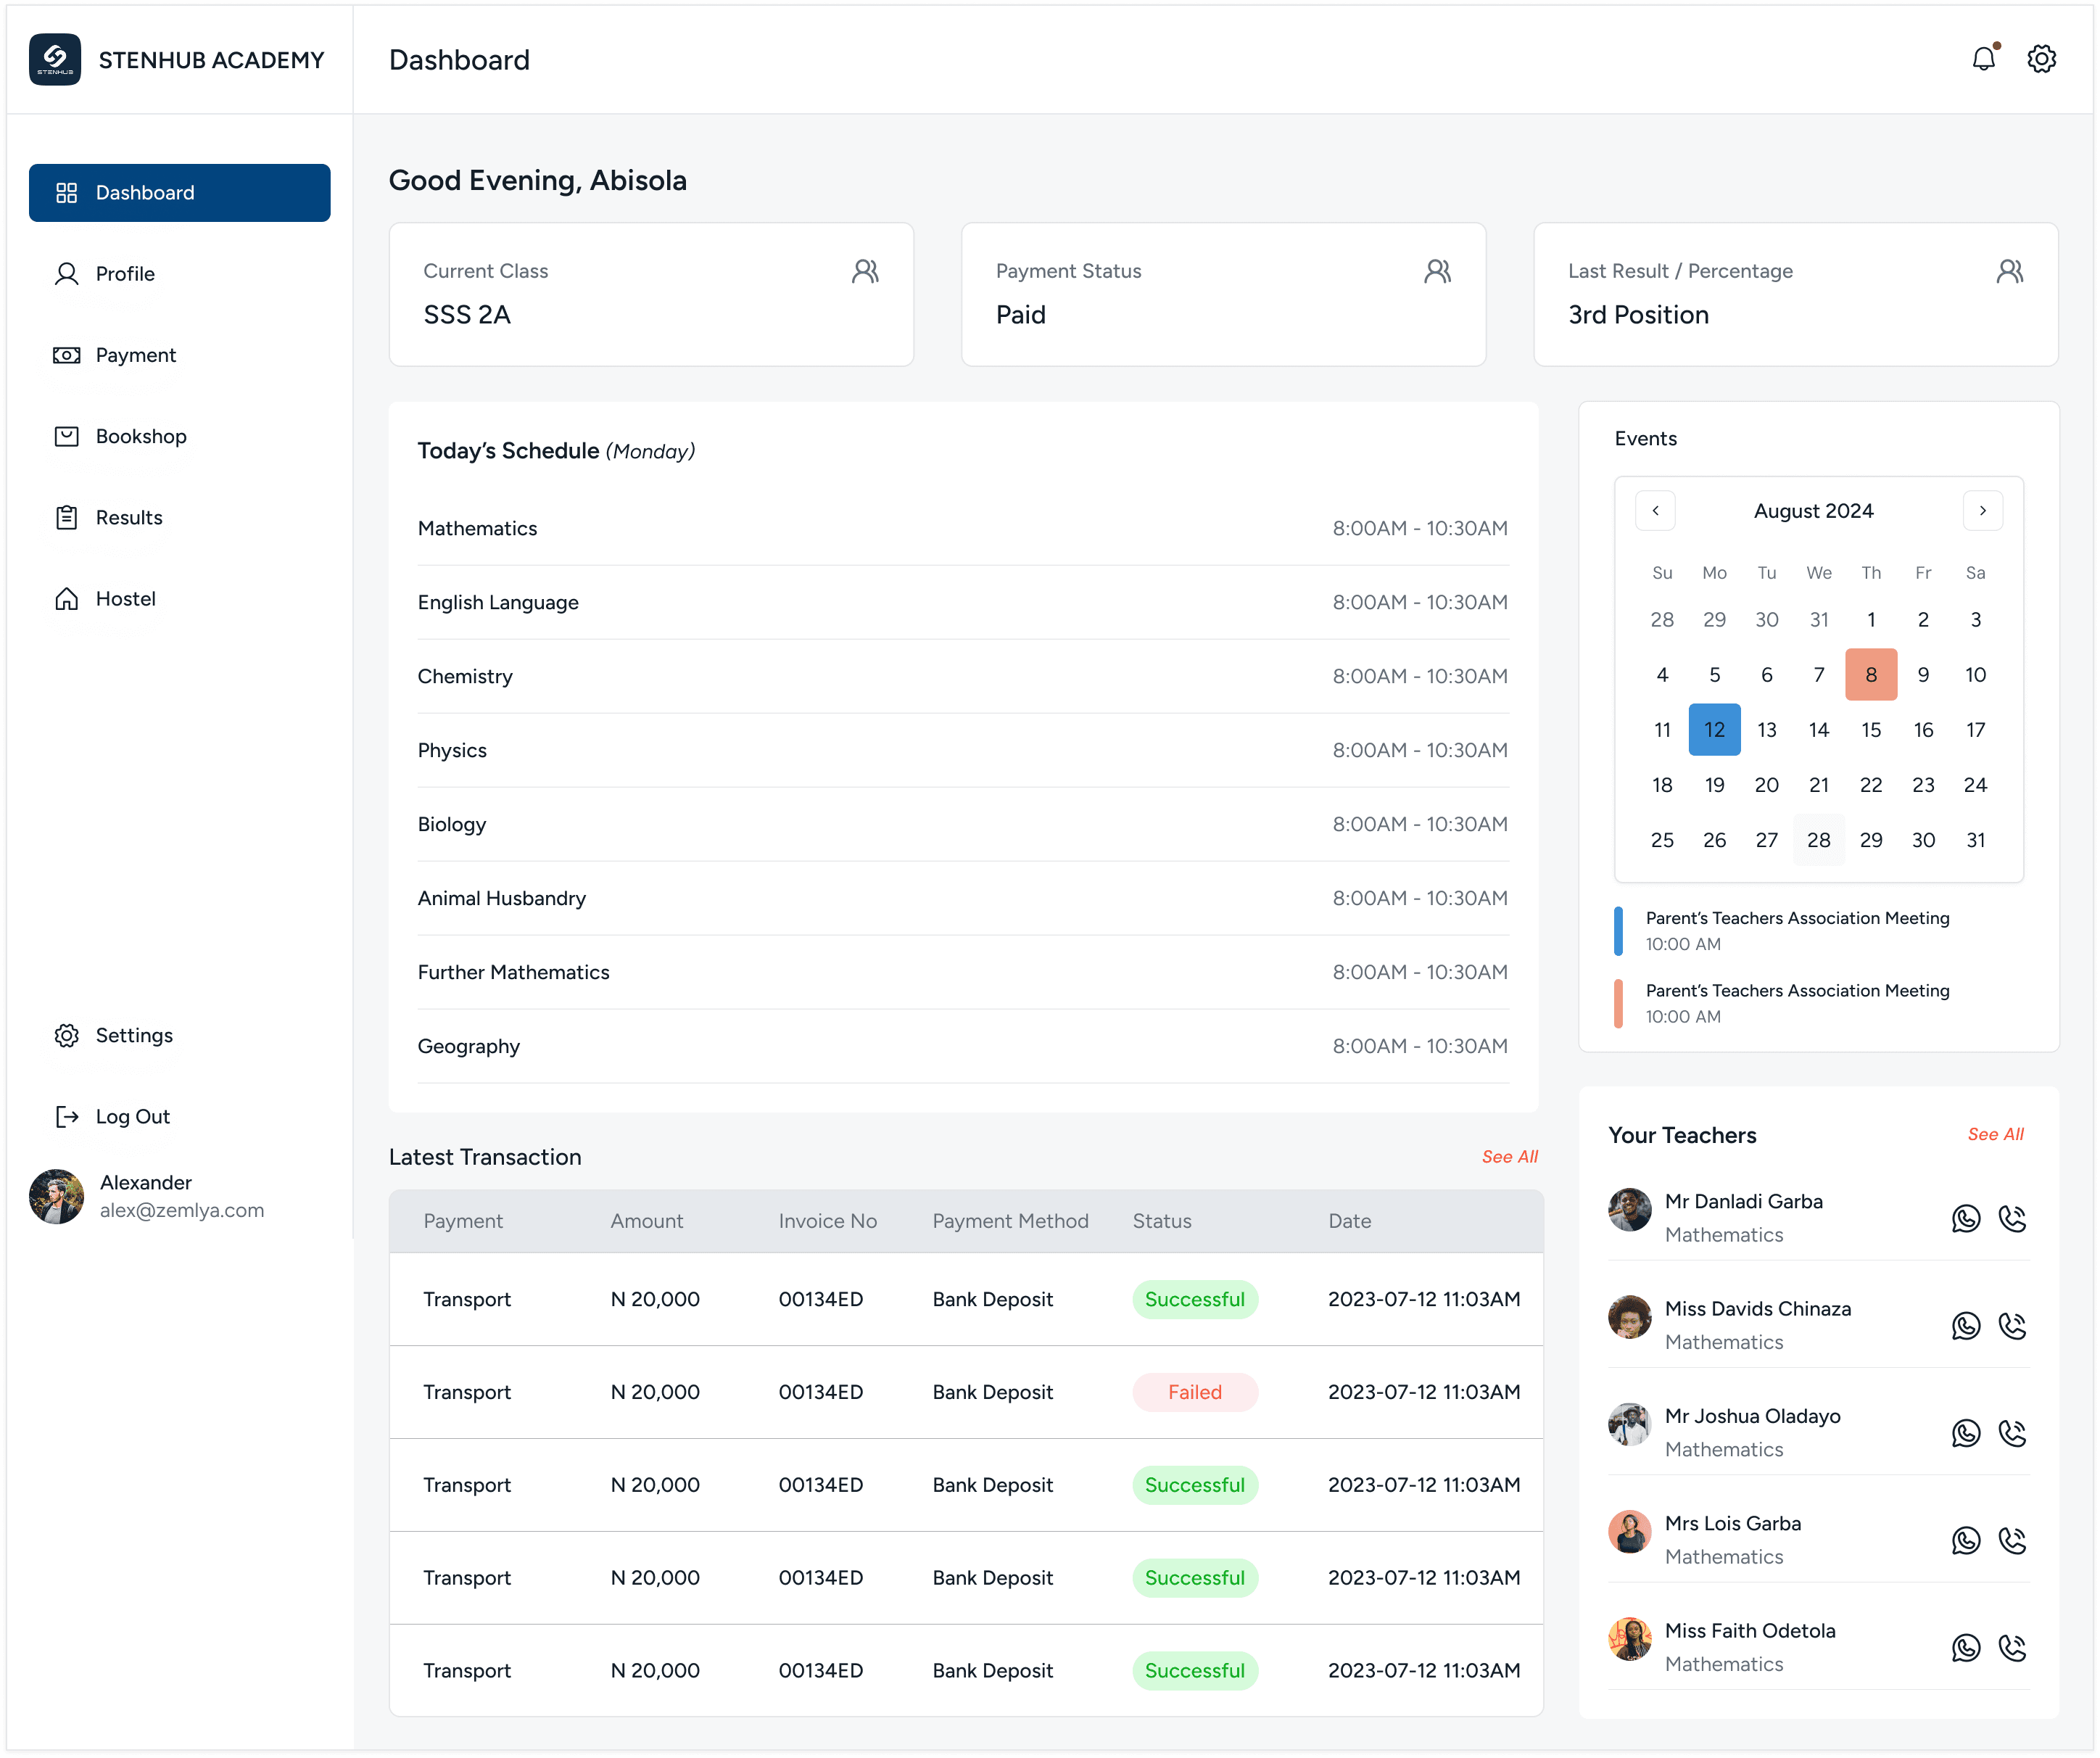This screenshot has width=2100, height=1758.
Task: Open the Payment sidebar menu item
Action: pyautogui.click(x=135, y=355)
